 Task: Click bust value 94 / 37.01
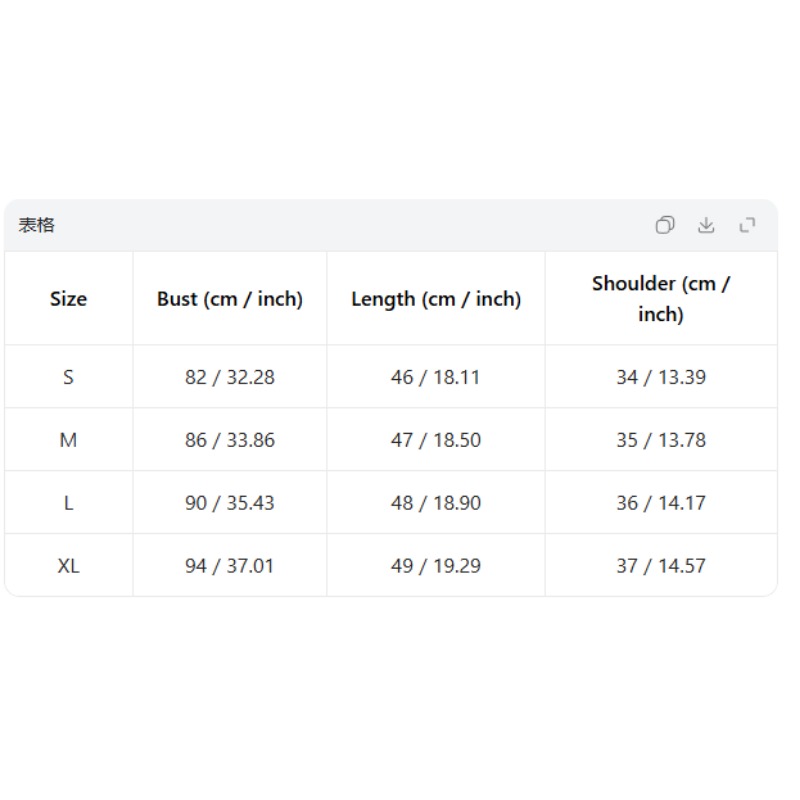coord(230,566)
